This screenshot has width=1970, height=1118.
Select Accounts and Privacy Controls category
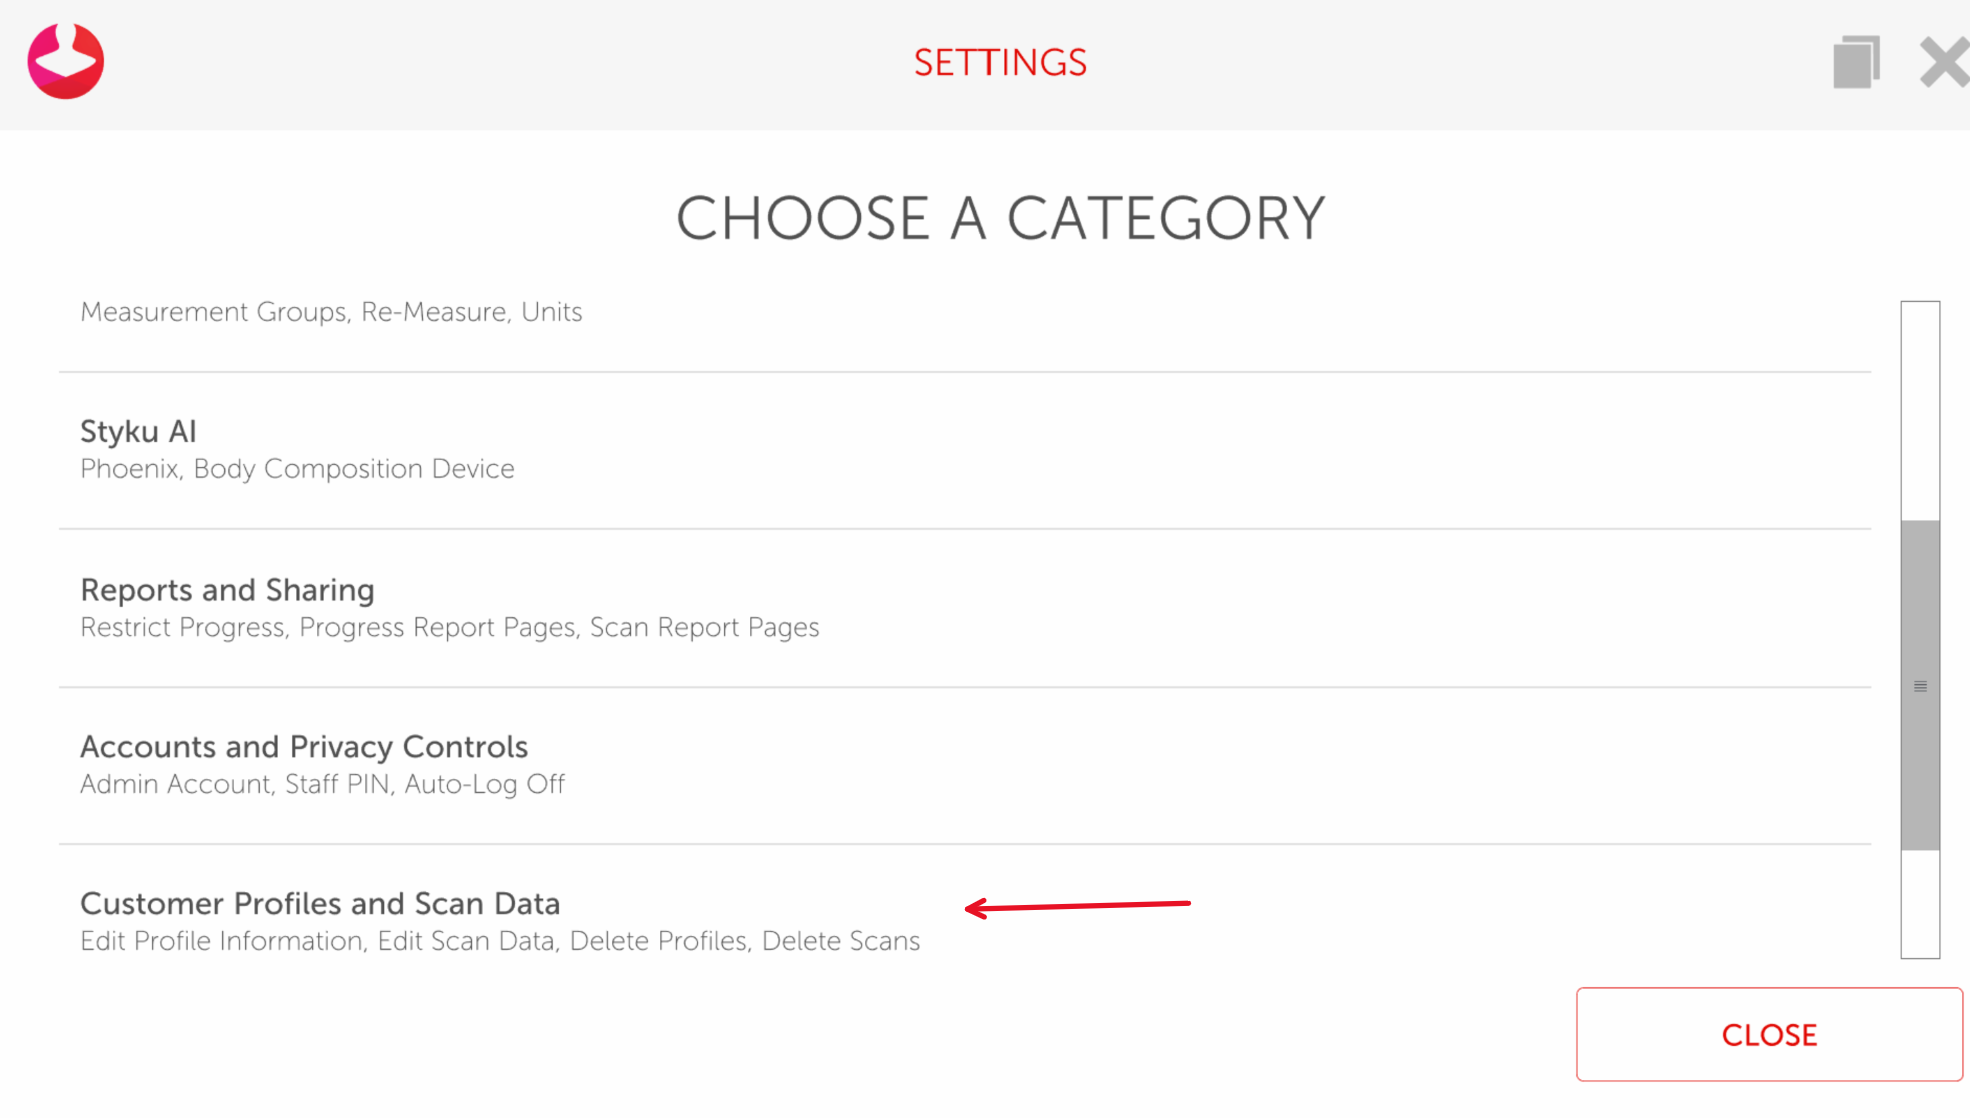point(303,747)
